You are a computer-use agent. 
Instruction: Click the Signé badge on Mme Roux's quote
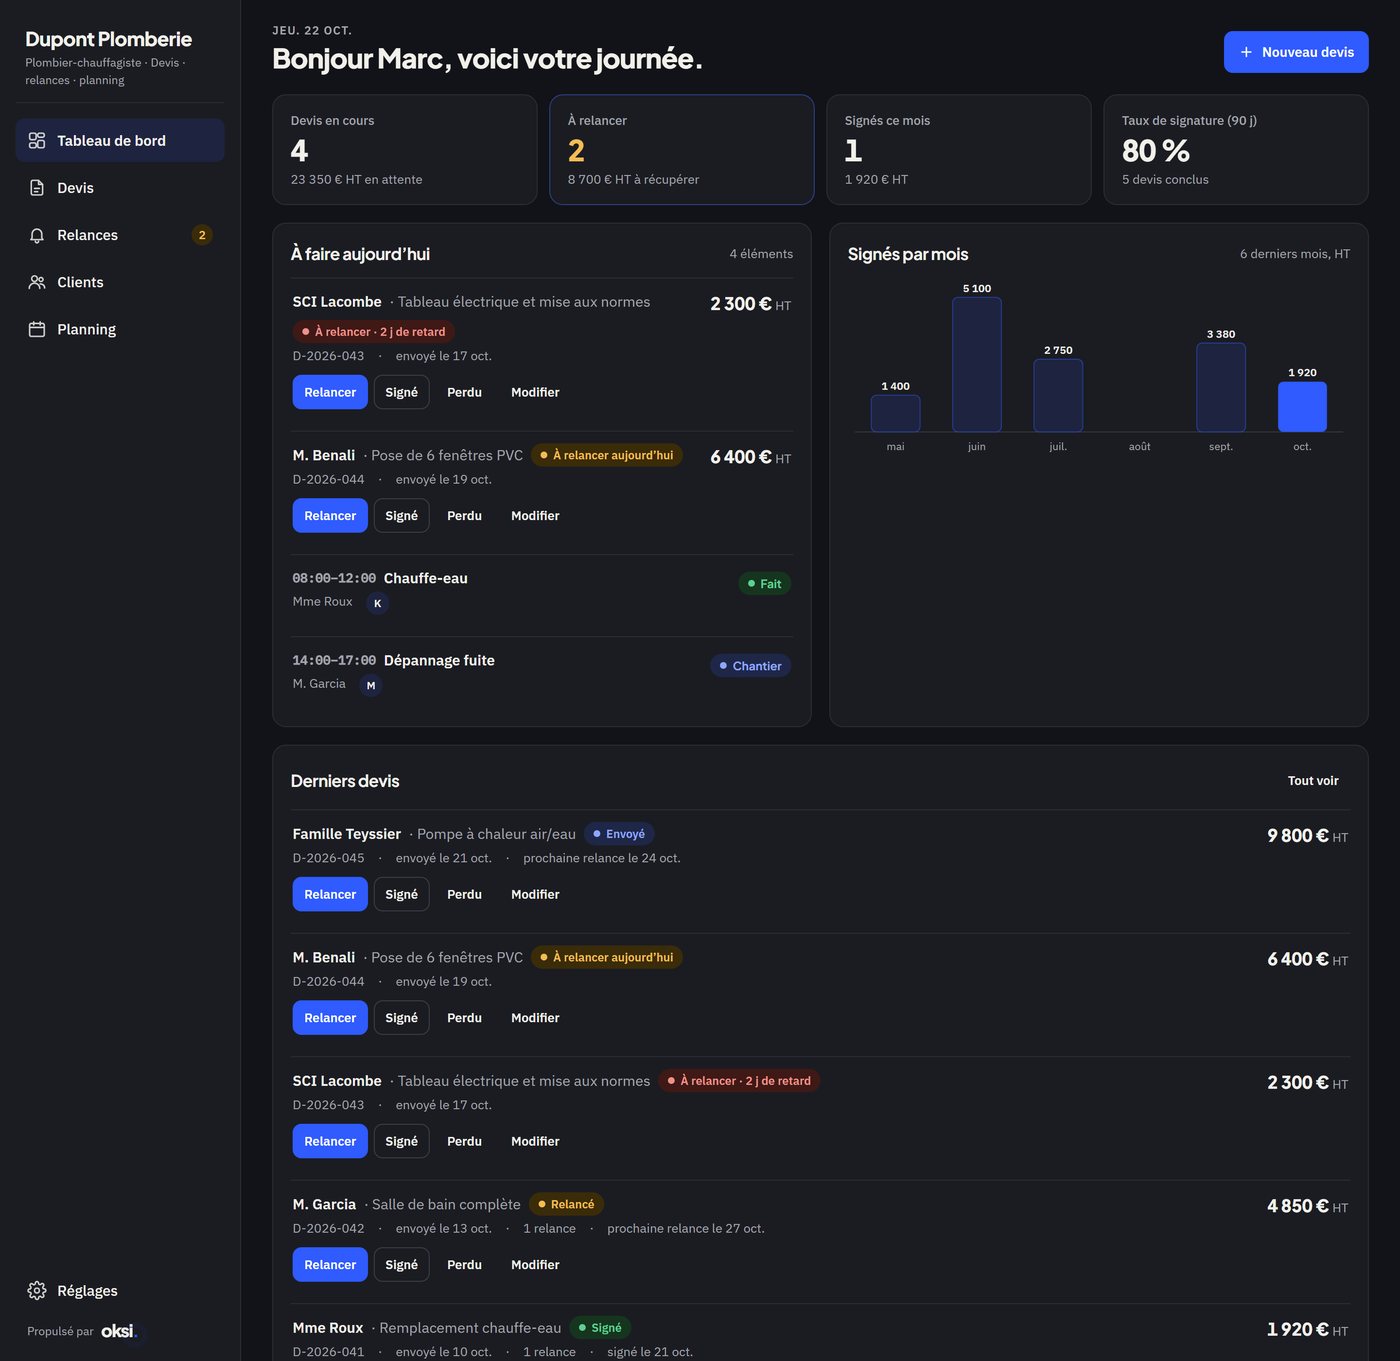pos(600,1328)
